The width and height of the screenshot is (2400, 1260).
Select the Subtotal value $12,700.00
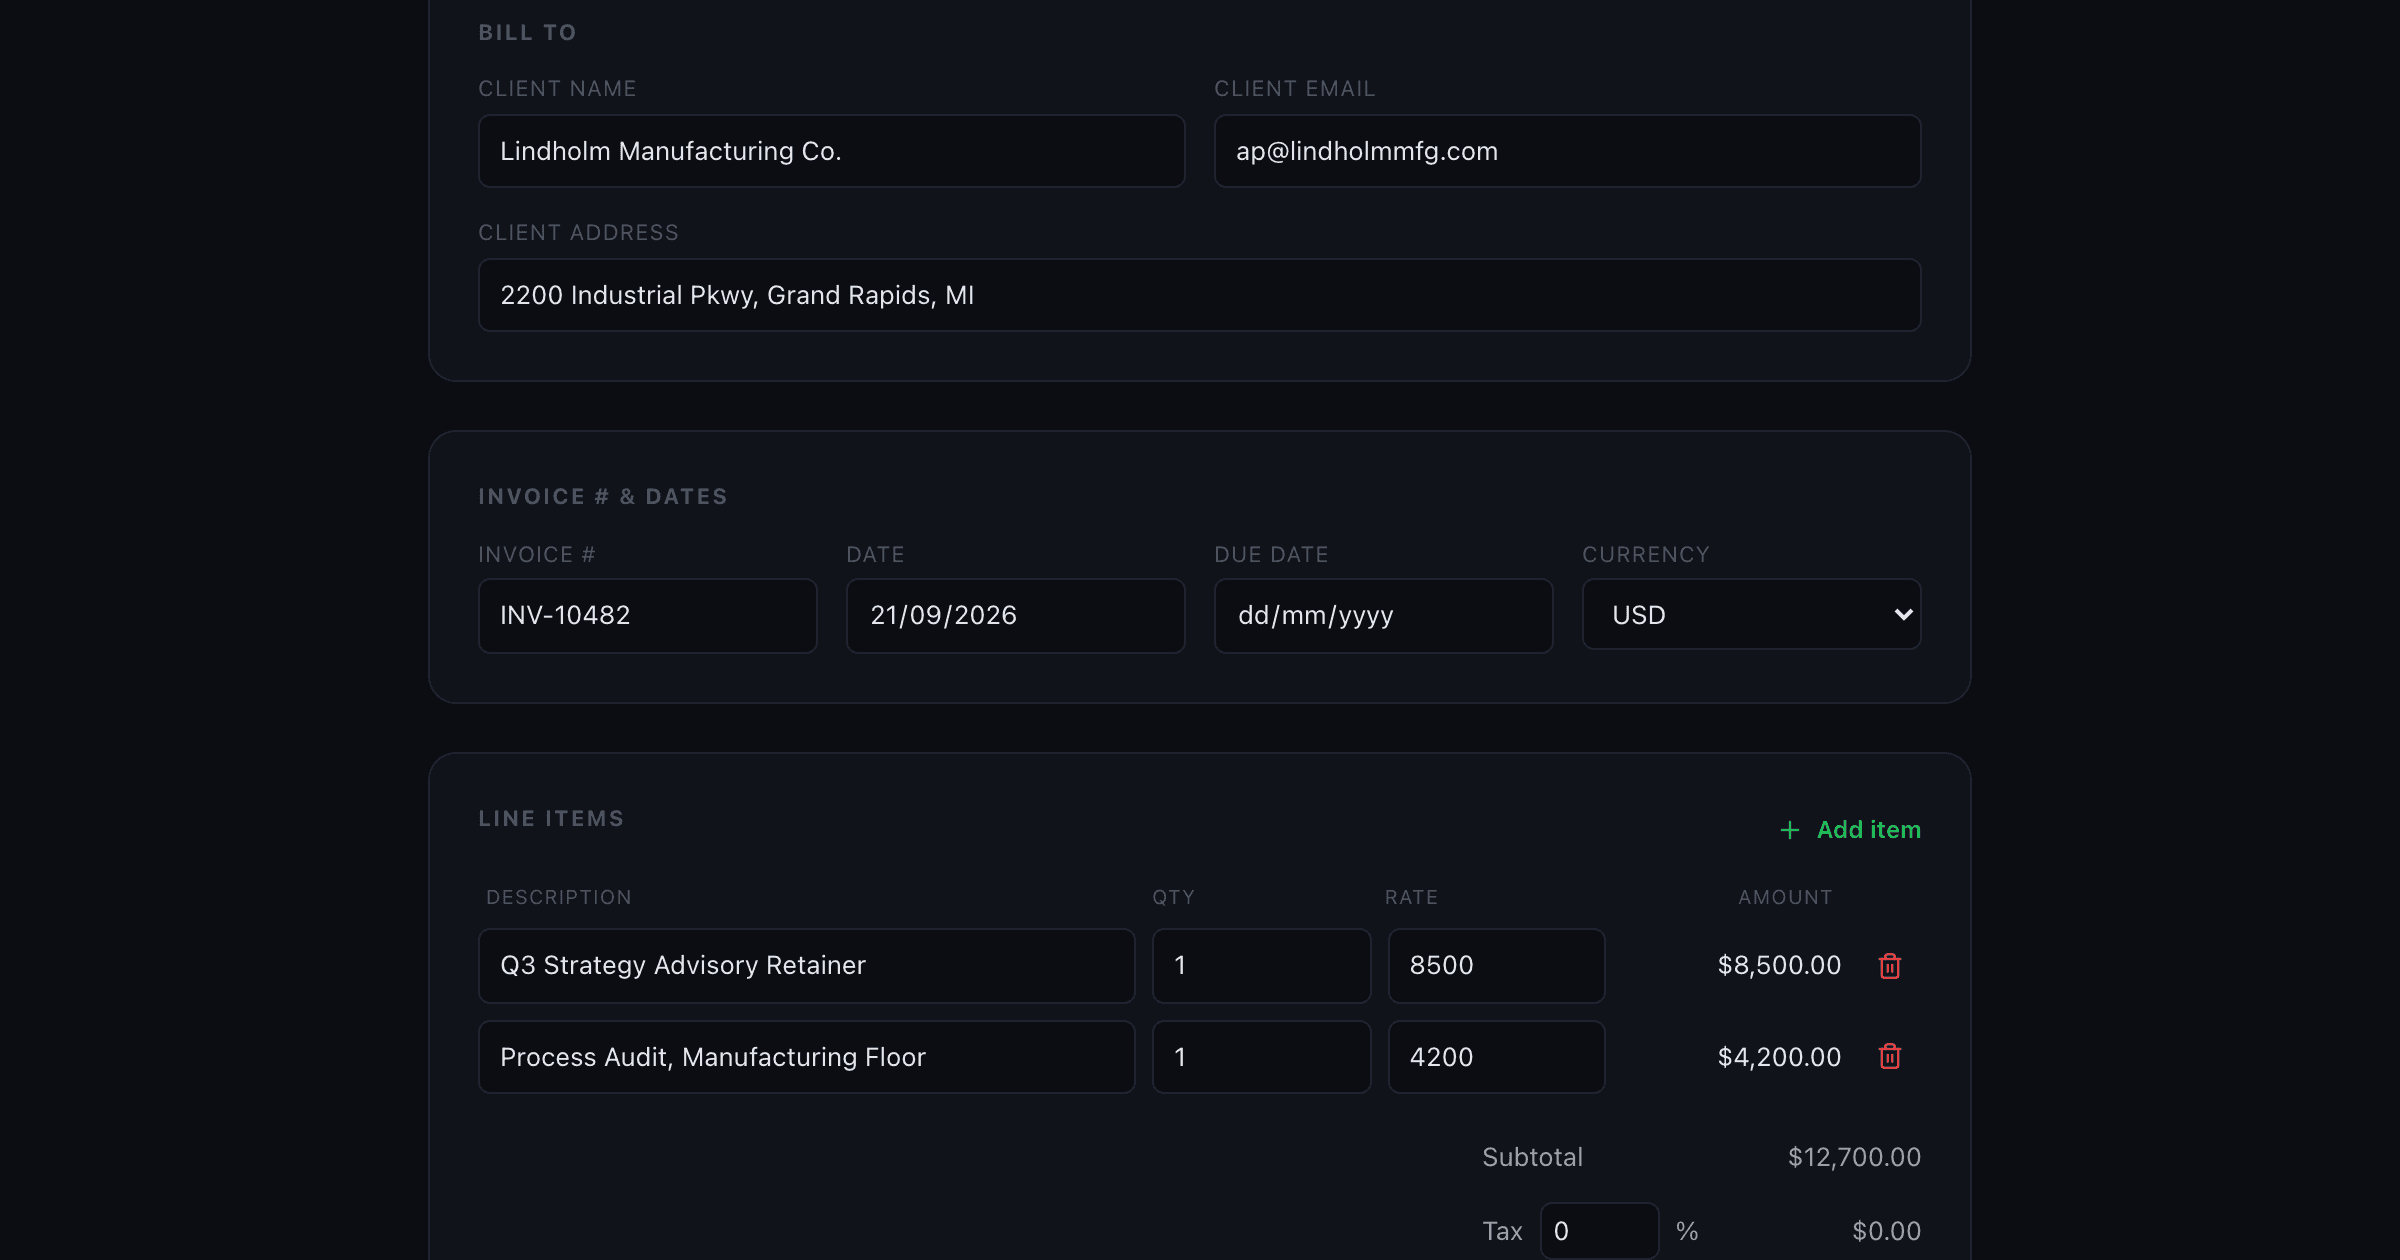[x=1854, y=1157]
